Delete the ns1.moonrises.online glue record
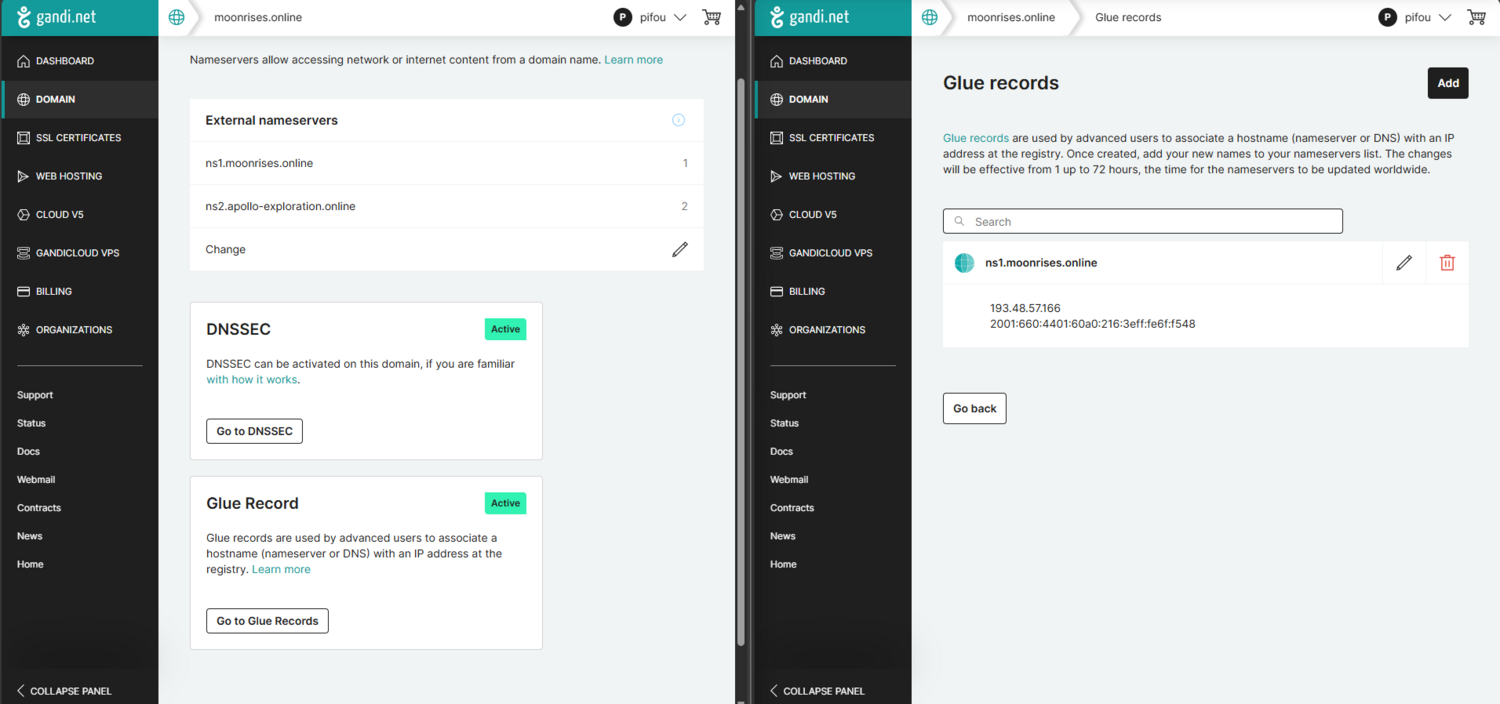This screenshot has width=1500, height=704. click(x=1447, y=263)
